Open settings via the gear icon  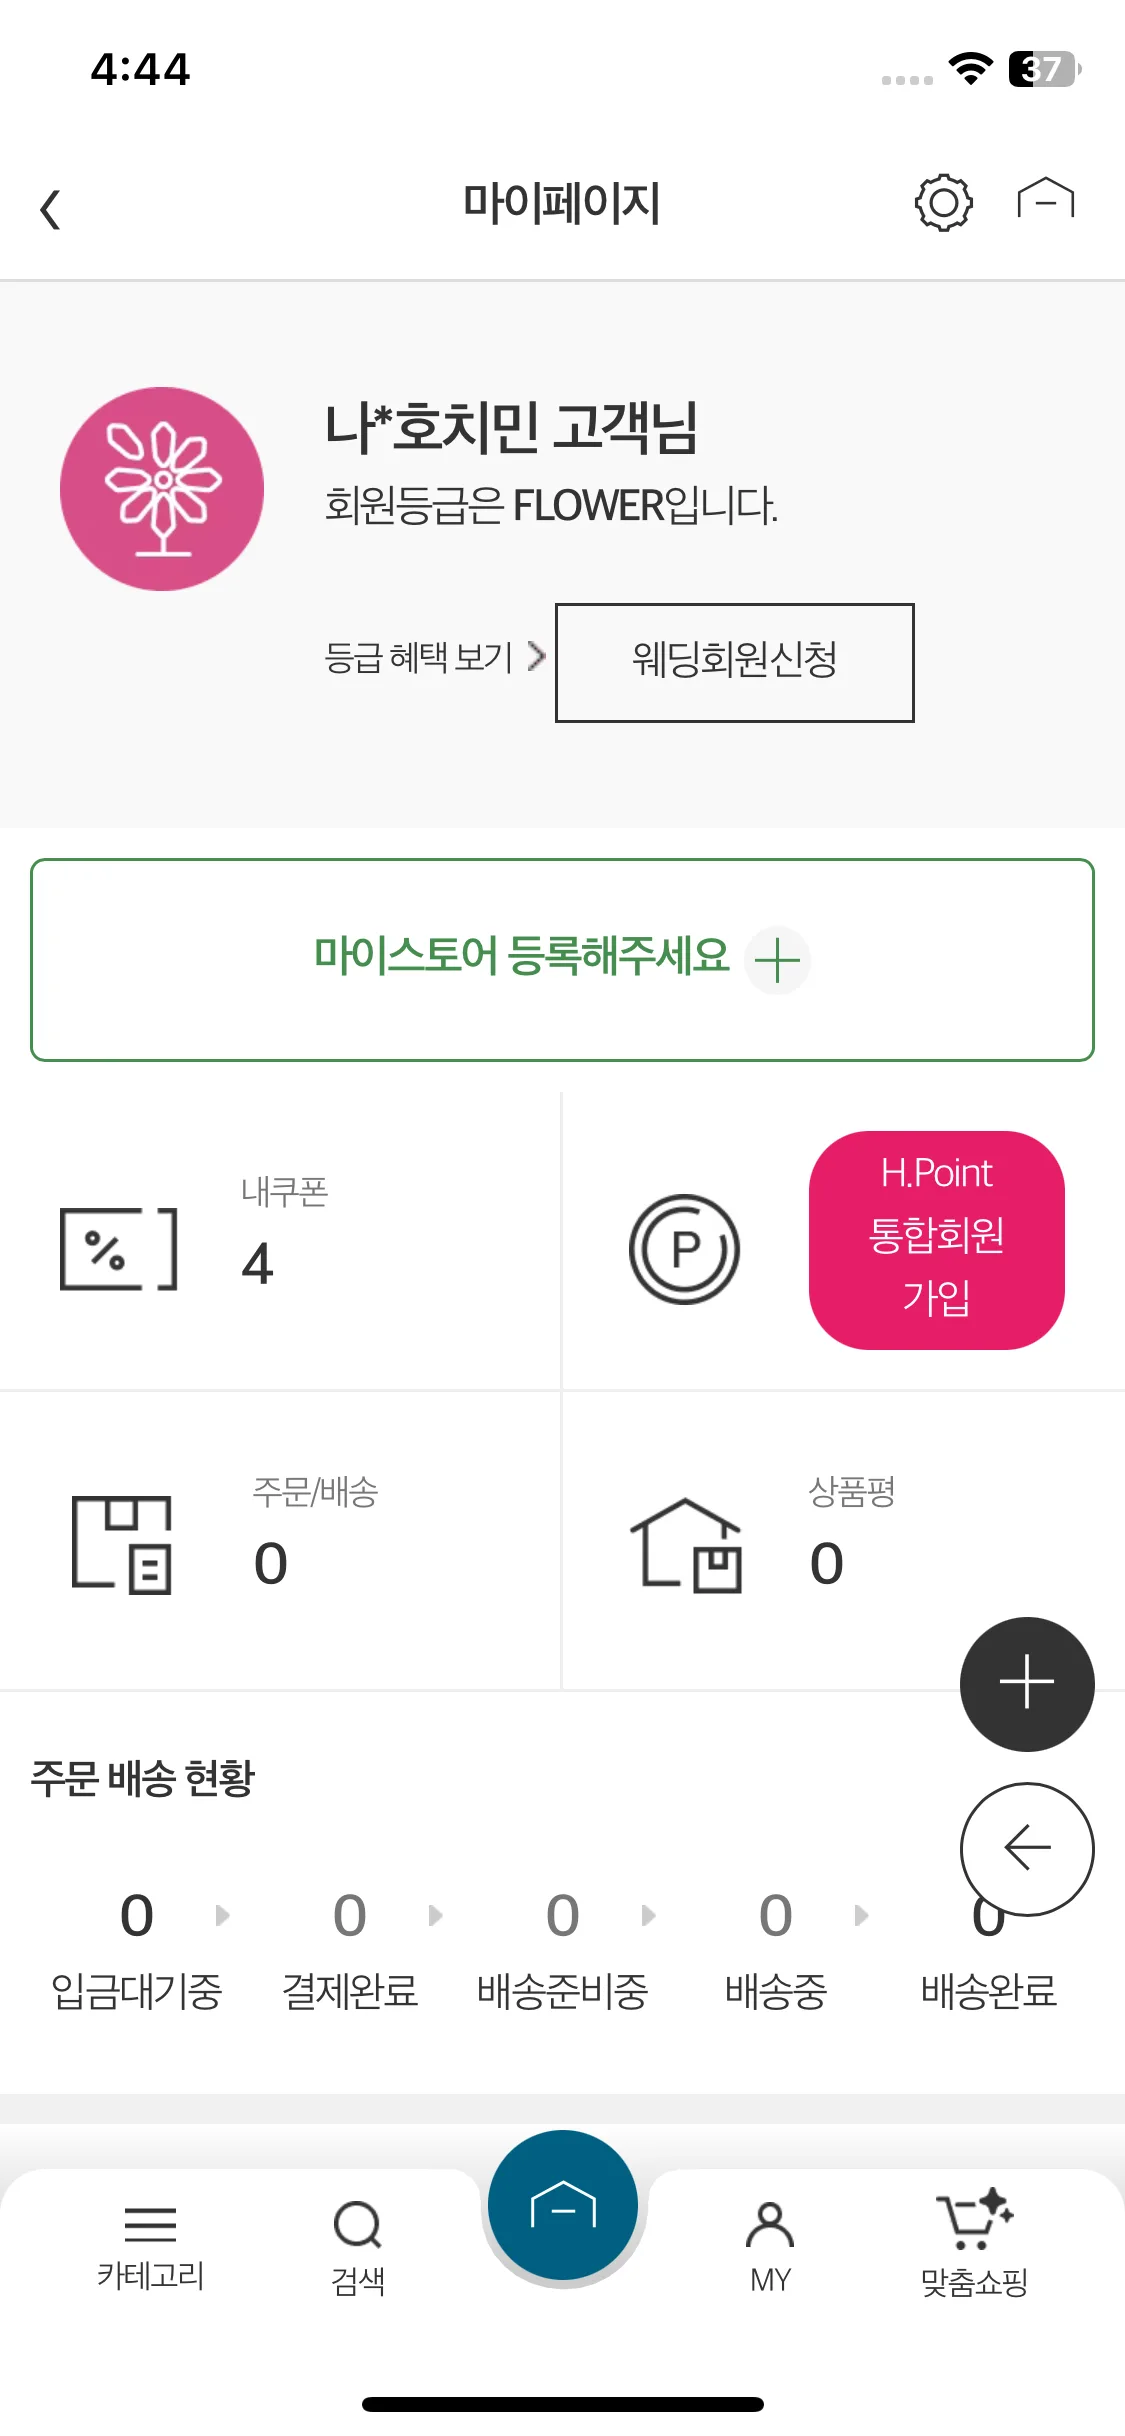tap(943, 204)
